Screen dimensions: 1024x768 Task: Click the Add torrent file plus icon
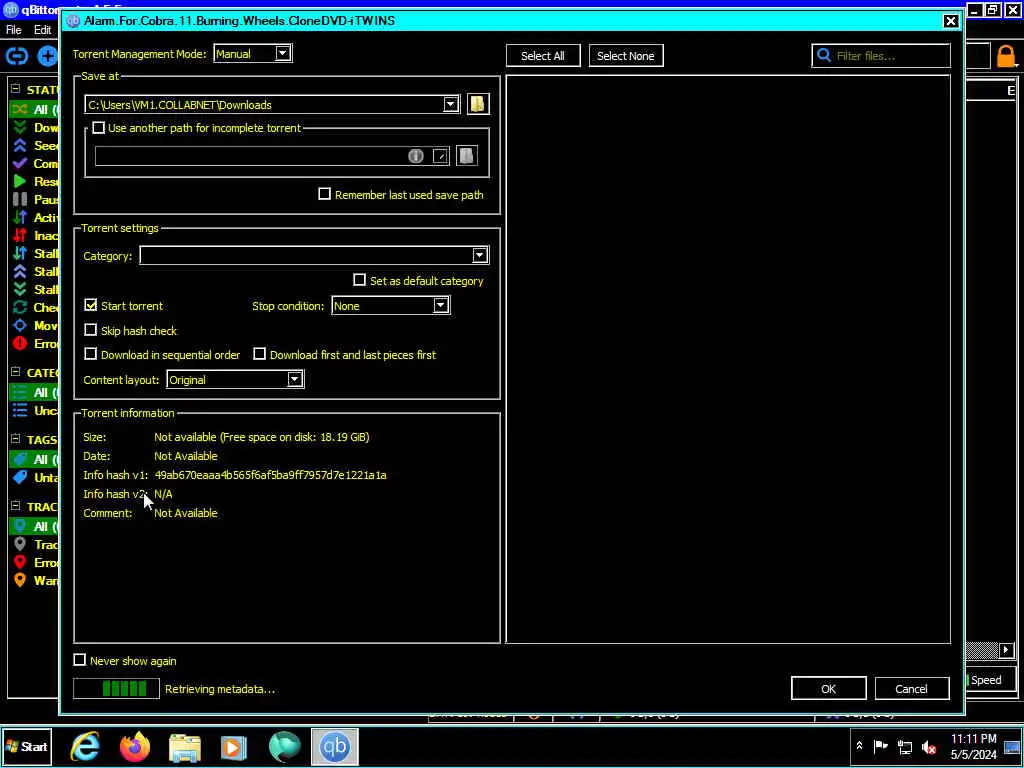47,56
